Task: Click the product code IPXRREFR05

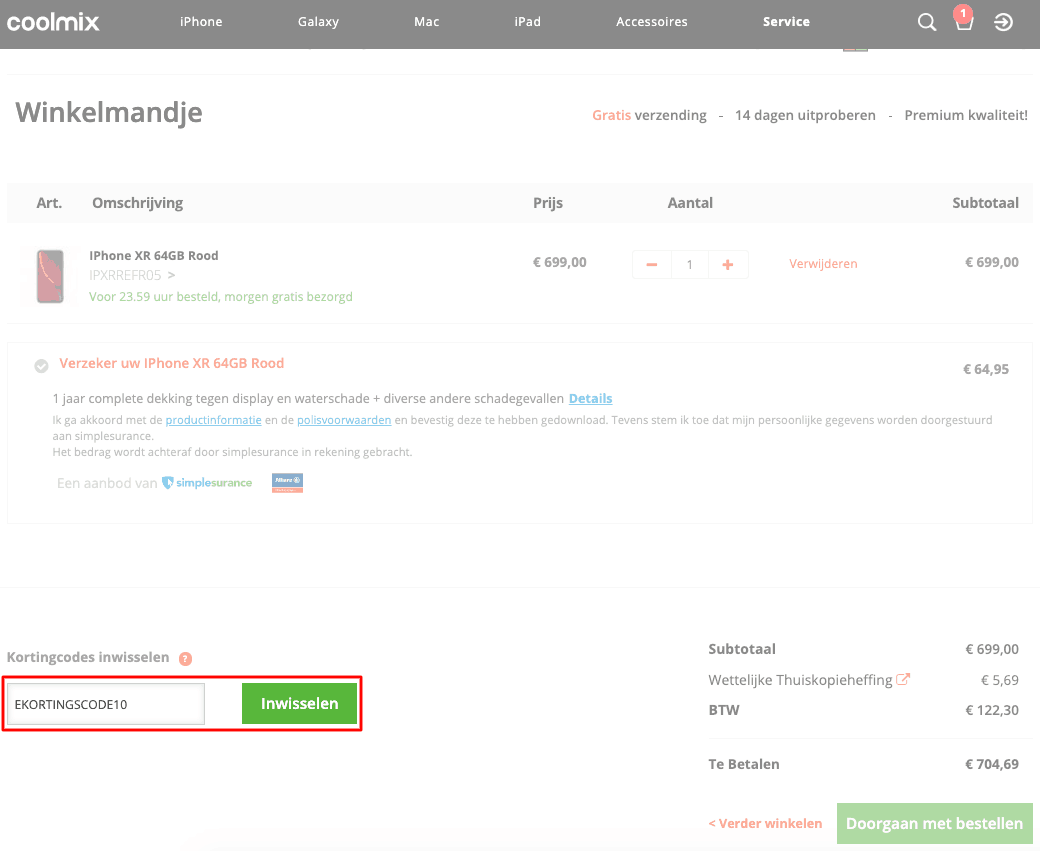Action: point(125,275)
